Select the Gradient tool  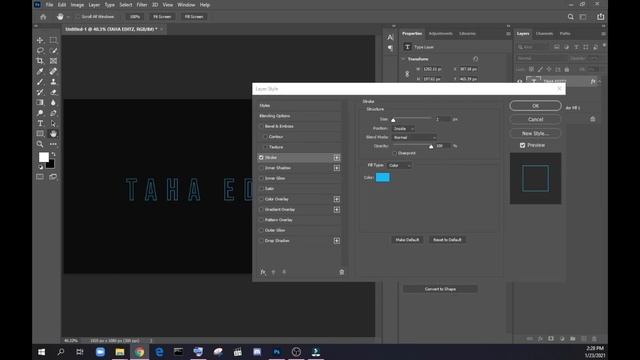pyautogui.click(x=40, y=102)
